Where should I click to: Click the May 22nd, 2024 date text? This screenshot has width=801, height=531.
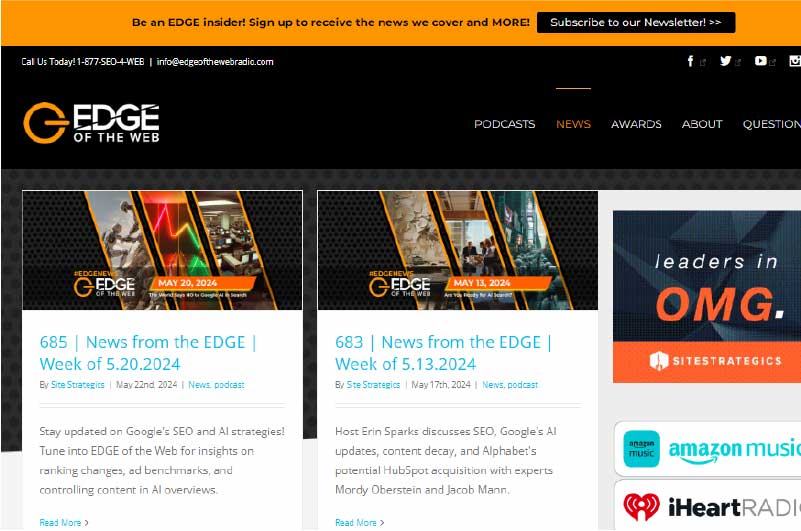coord(147,385)
